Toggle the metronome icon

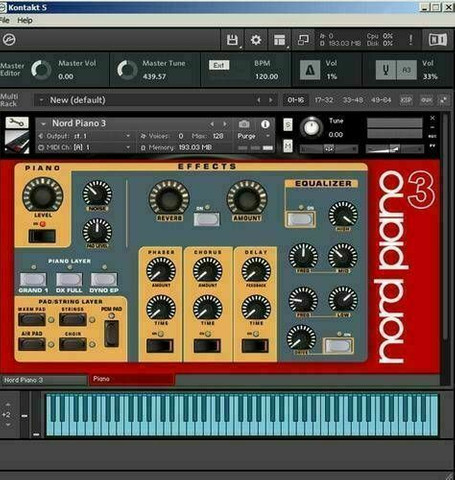(310, 70)
